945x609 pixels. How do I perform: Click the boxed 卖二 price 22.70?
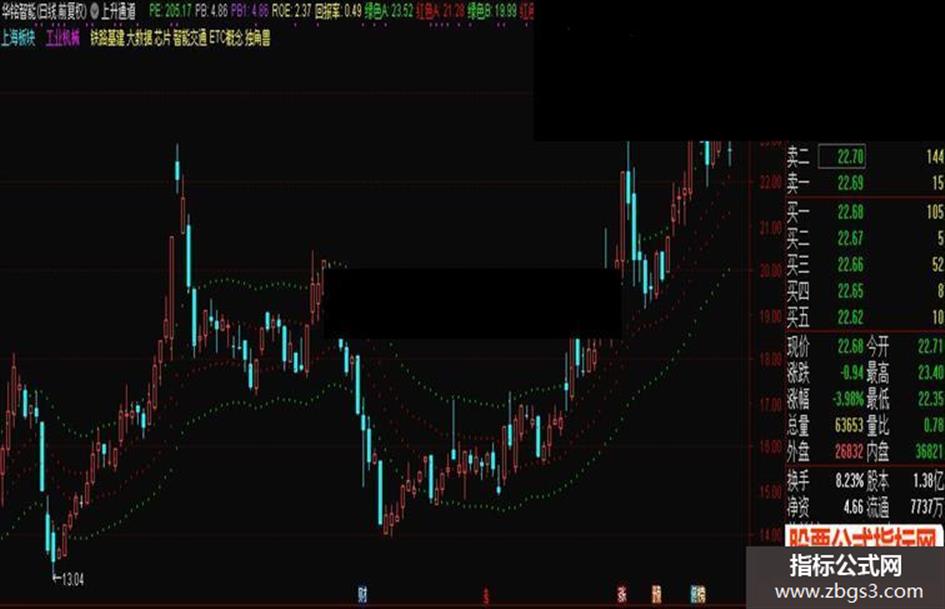click(842, 157)
